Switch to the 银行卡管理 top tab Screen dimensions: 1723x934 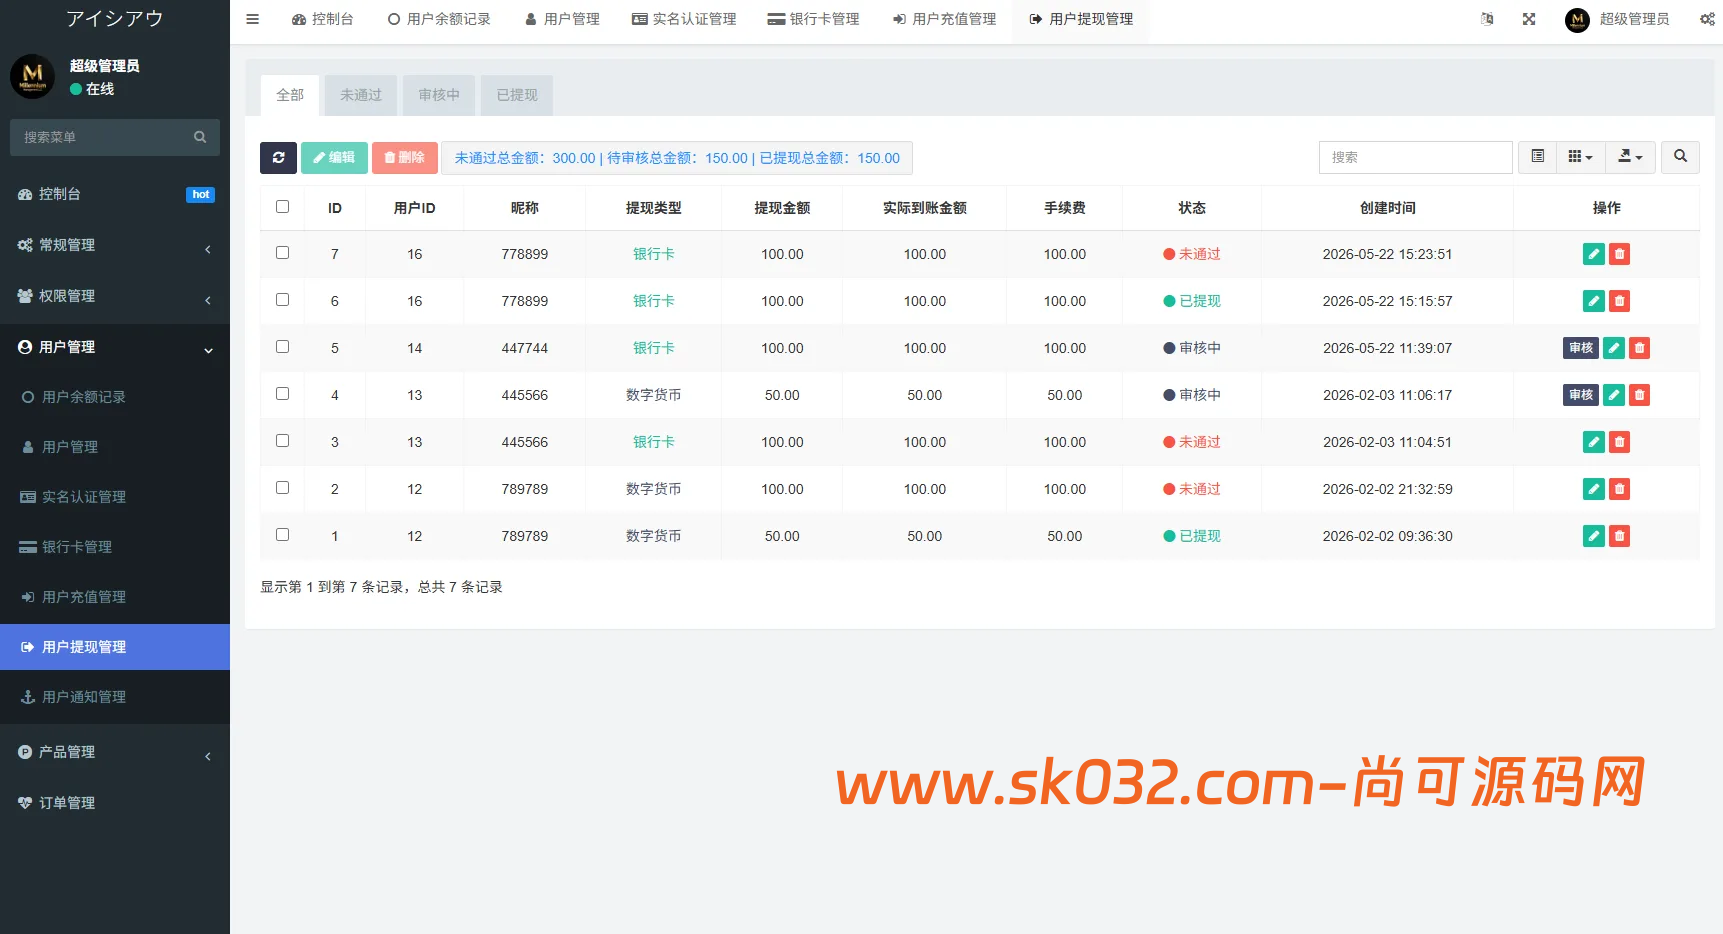(813, 19)
